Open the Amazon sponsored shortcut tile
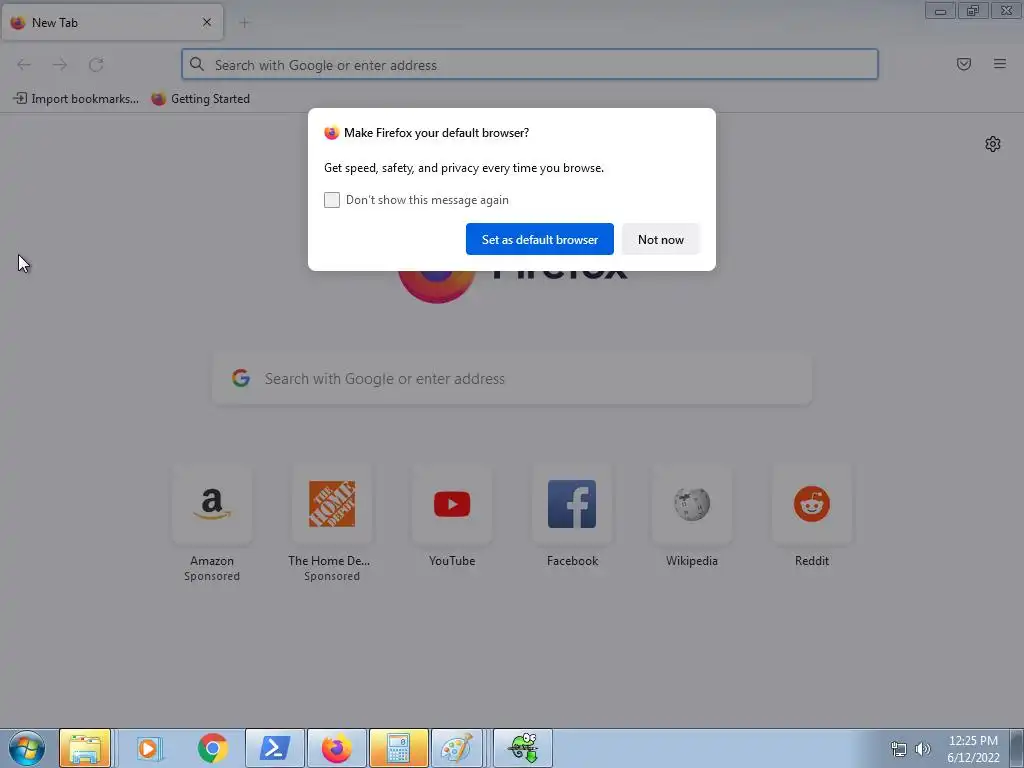 [x=212, y=504]
